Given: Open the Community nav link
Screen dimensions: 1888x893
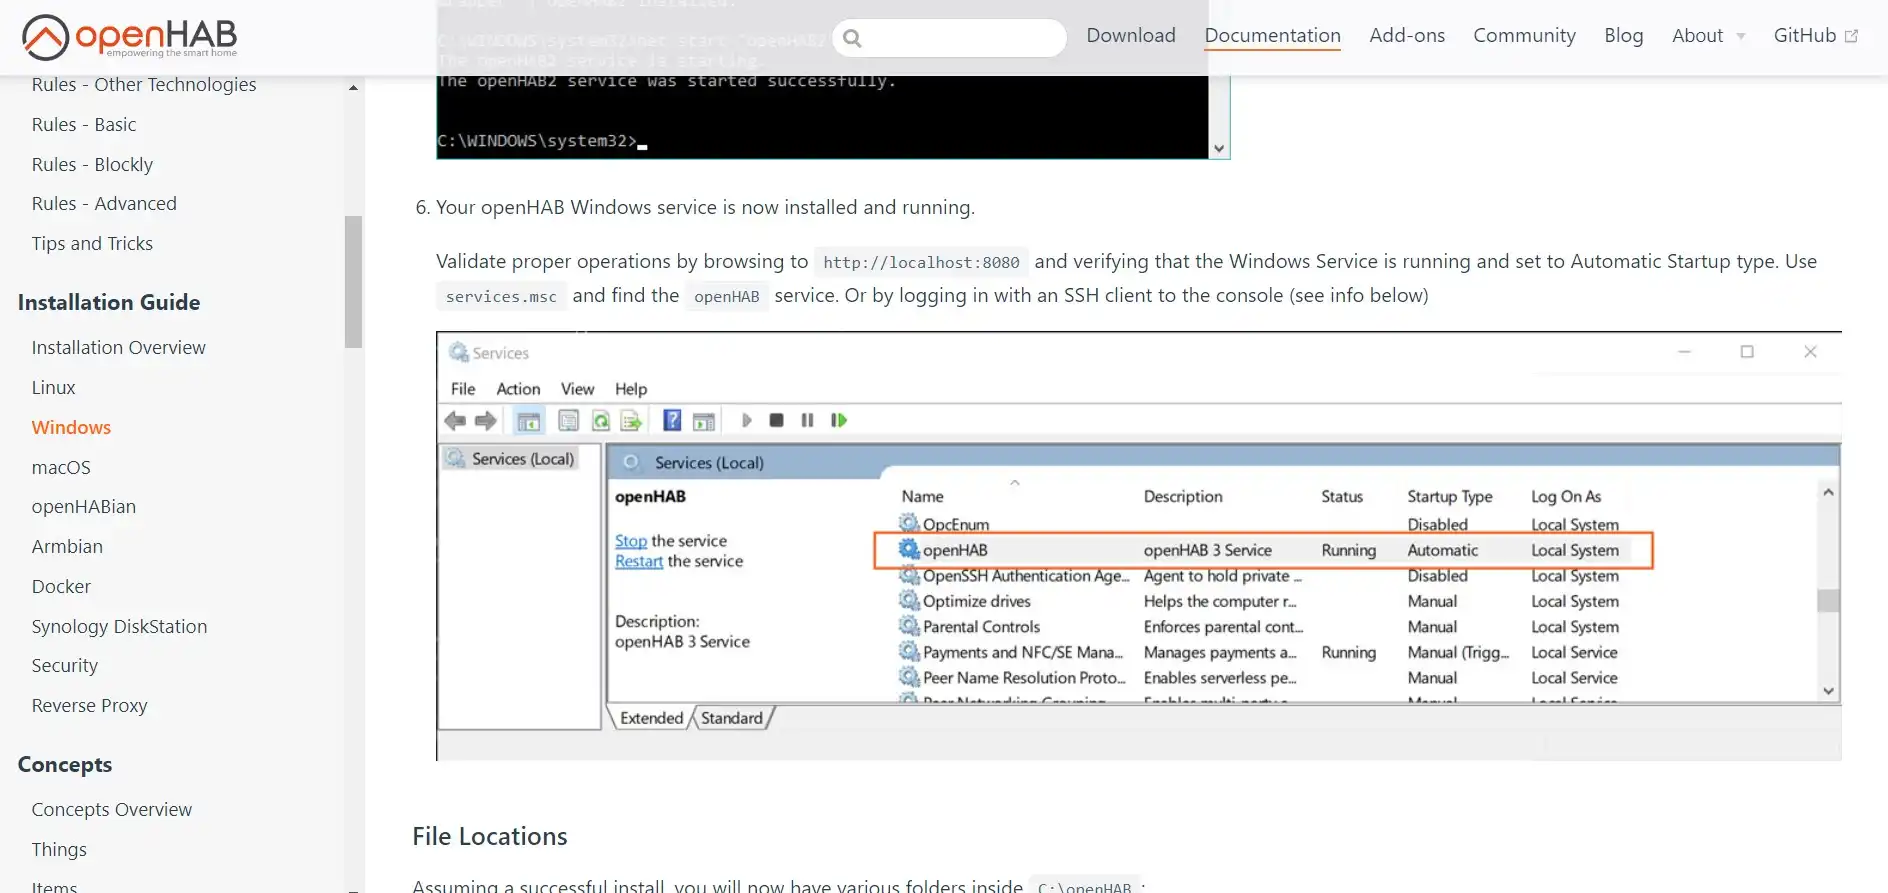Looking at the screenshot, I should (1524, 36).
